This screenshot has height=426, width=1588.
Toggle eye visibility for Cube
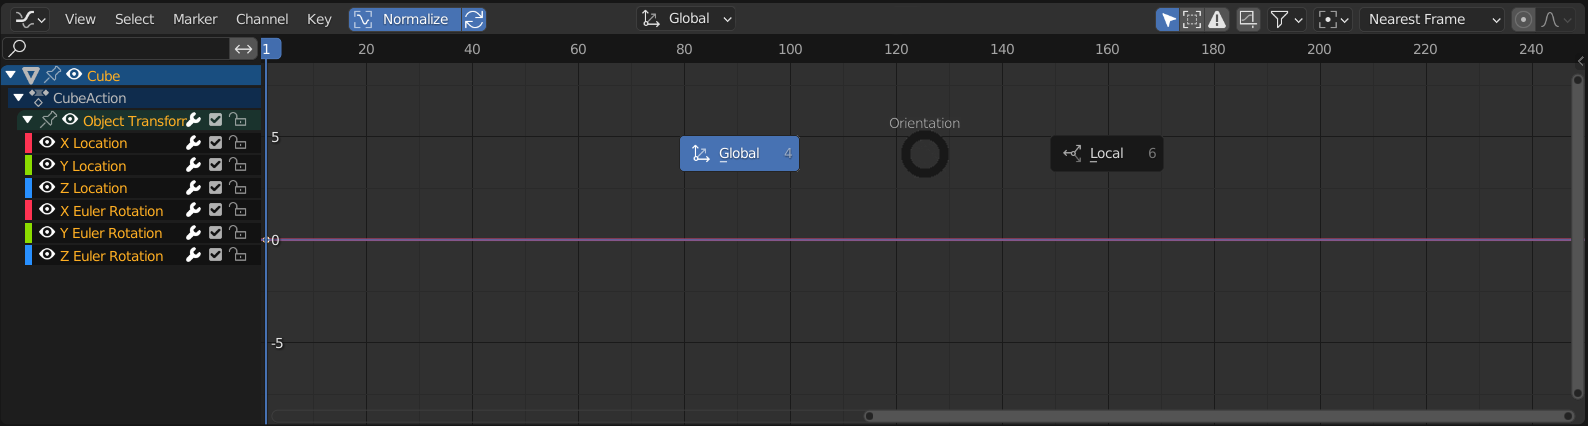[x=74, y=75]
